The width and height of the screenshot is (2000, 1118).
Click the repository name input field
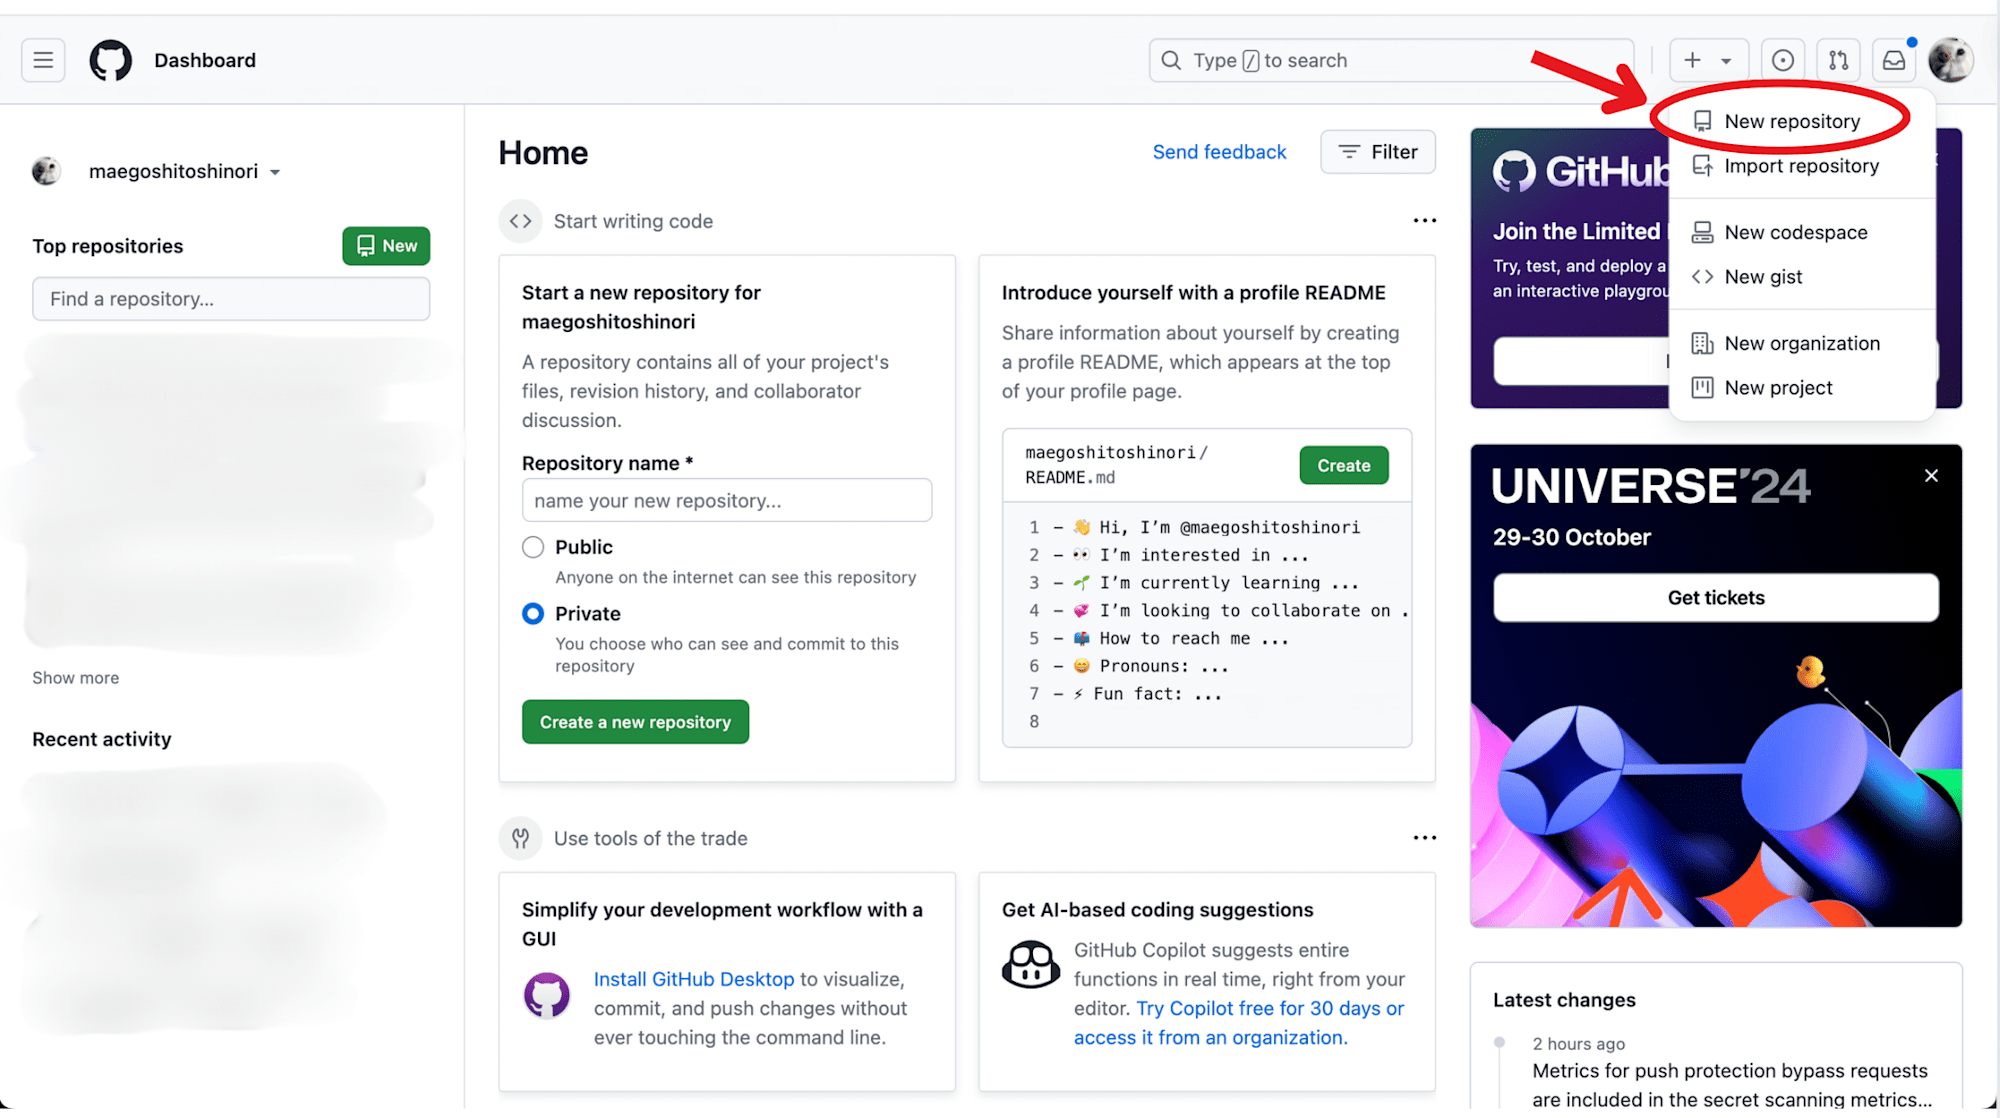(725, 500)
